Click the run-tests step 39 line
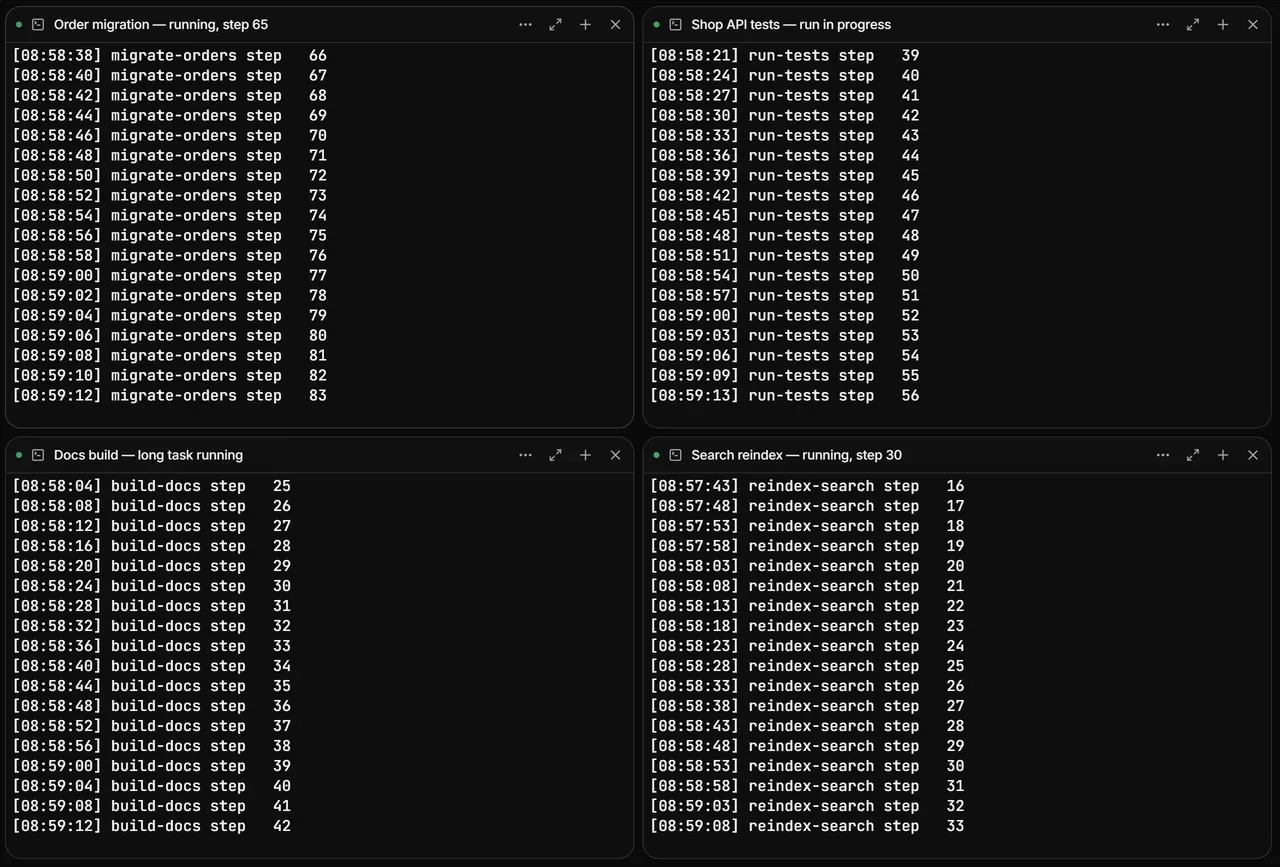This screenshot has width=1280, height=867. coord(785,56)
